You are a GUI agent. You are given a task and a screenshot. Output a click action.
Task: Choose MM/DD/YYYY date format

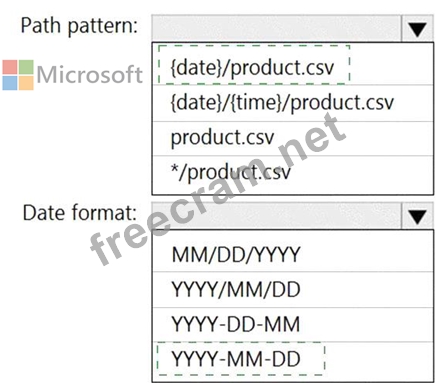[x=292, y=254]
